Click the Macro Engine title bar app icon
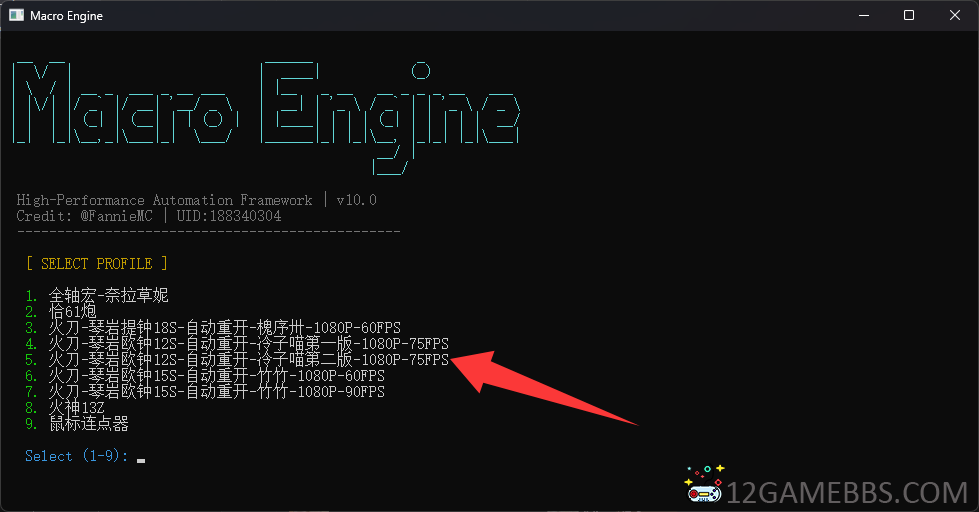This screenshot has width=979, height=512. pos(16,15)
